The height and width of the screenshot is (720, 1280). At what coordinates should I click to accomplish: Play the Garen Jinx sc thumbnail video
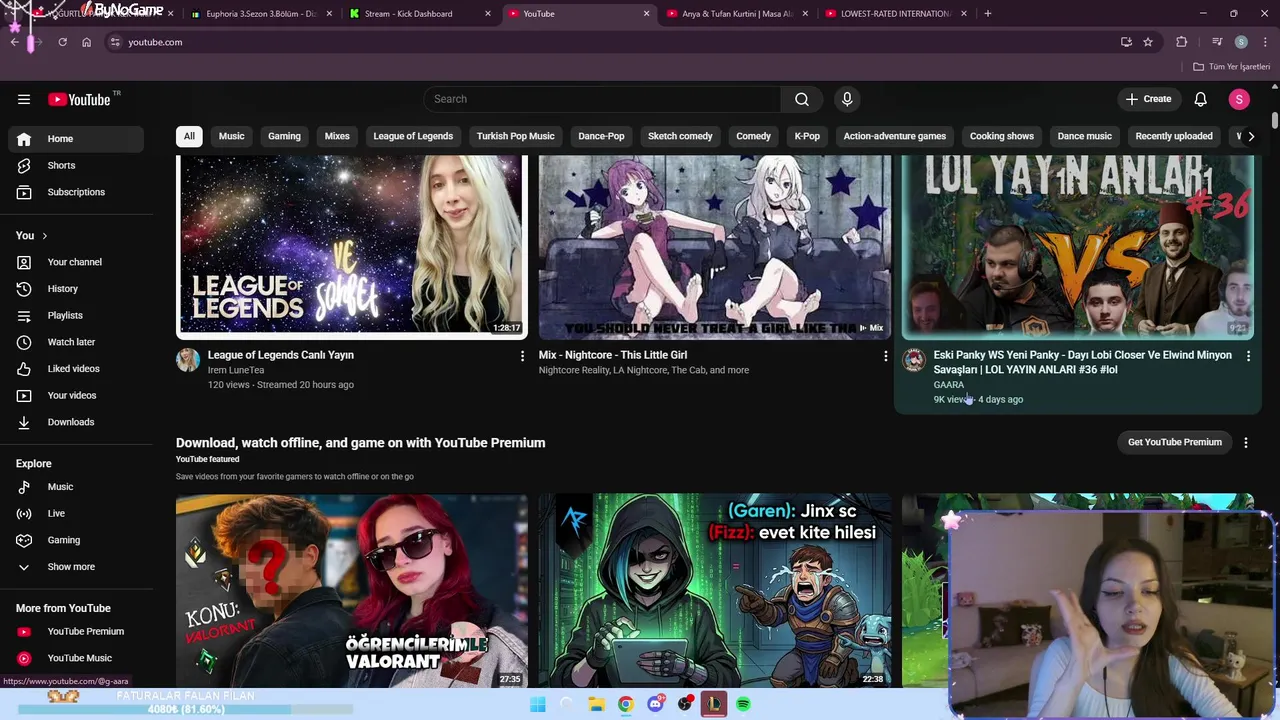[x=715, y=590]
